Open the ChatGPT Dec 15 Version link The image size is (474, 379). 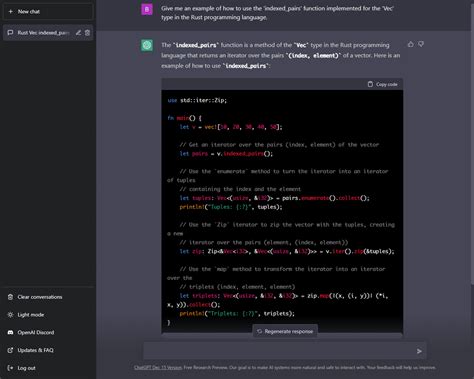[x=158, y=367]
